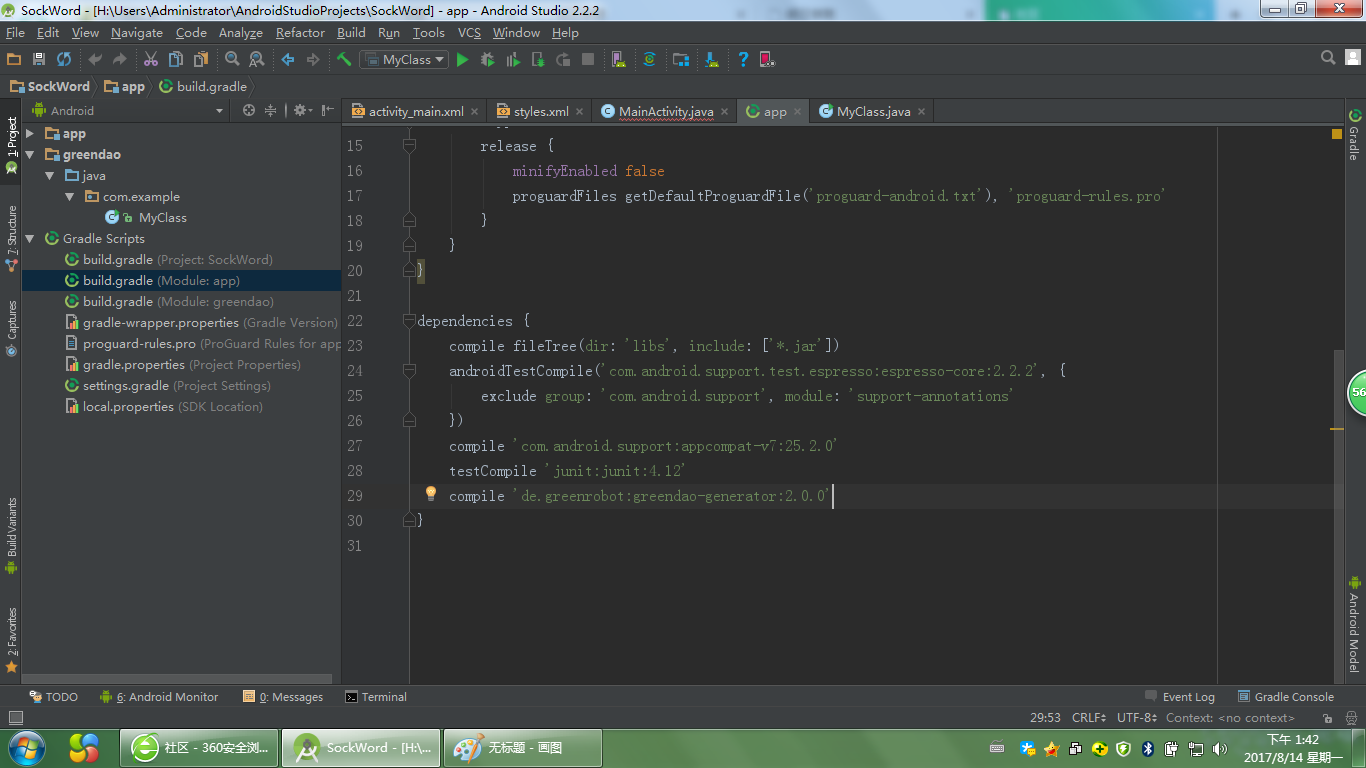Viewport: 1366px width, 768px height.
Task: Click the Find magnifier icon in toolbar
Action: point(232,60)
